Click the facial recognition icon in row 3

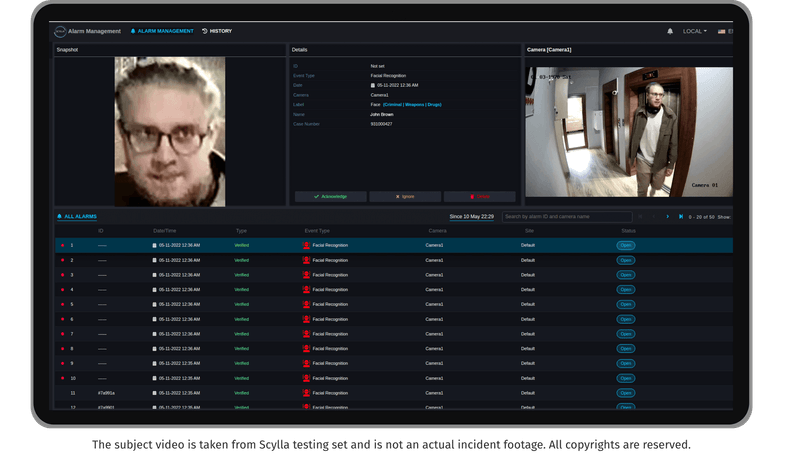coord(306,275)
